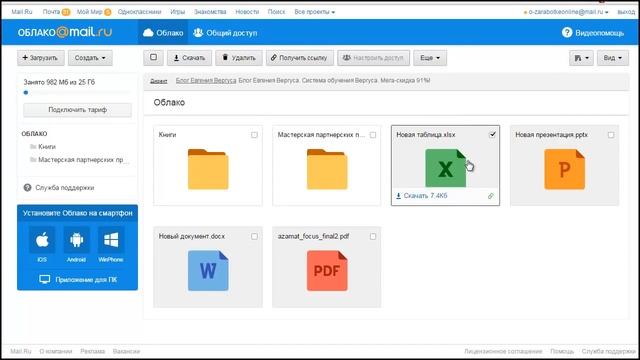Click the Получить ссылку button

coord(300,58)
